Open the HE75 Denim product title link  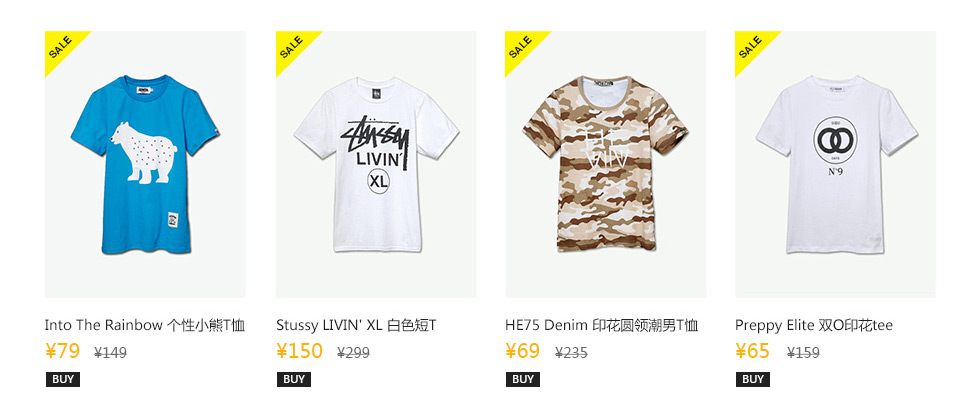[x=602, y=325]
